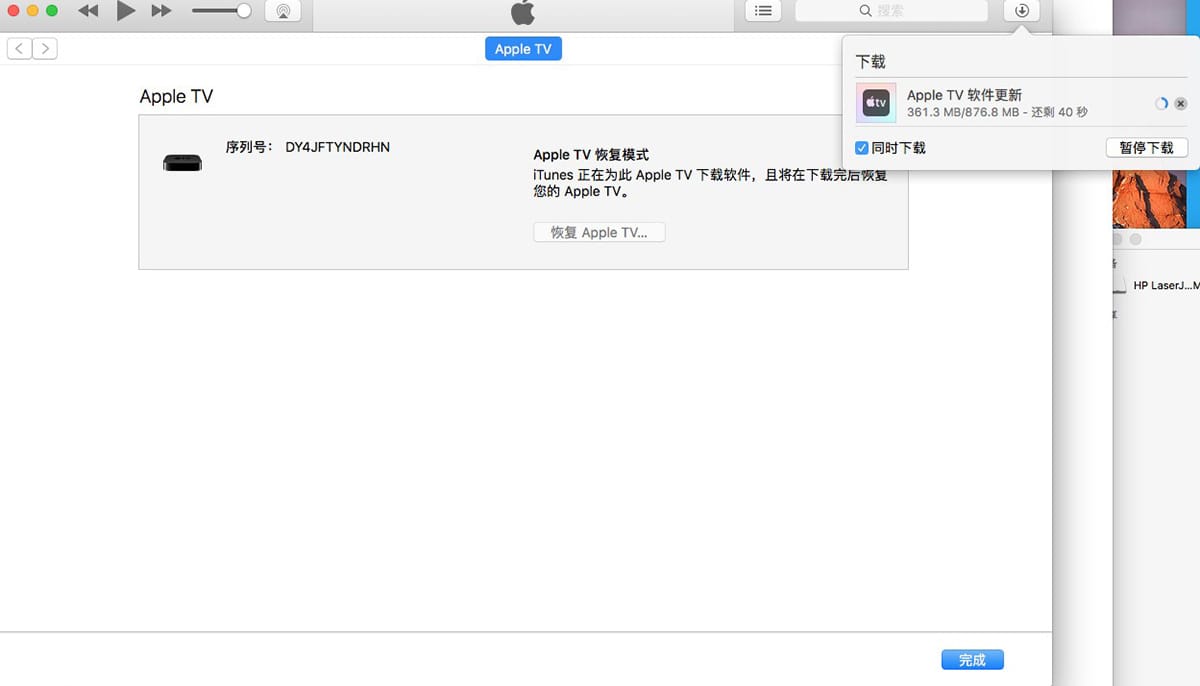Click the Apple TV device icon
Viewport: 1200px width, 686px height.
click(x=182, y=163)
